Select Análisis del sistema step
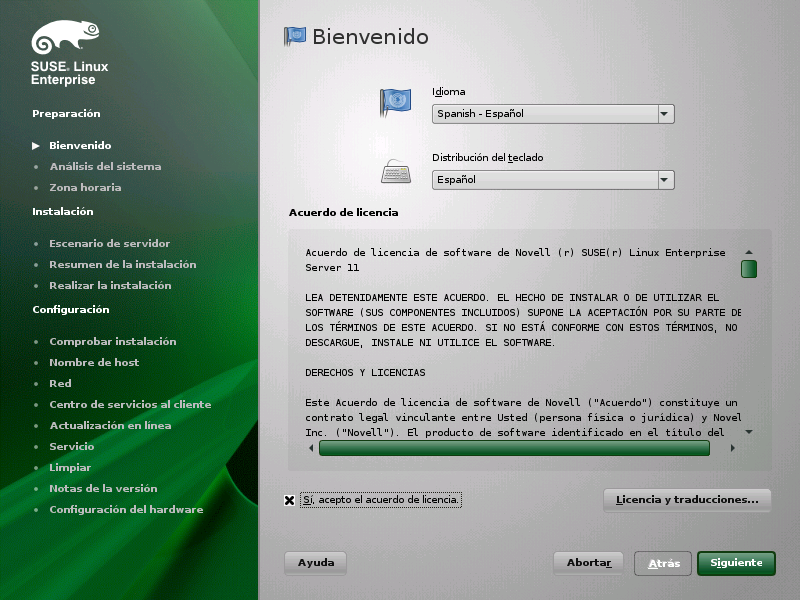800x600 pixels. click(106, 166)
